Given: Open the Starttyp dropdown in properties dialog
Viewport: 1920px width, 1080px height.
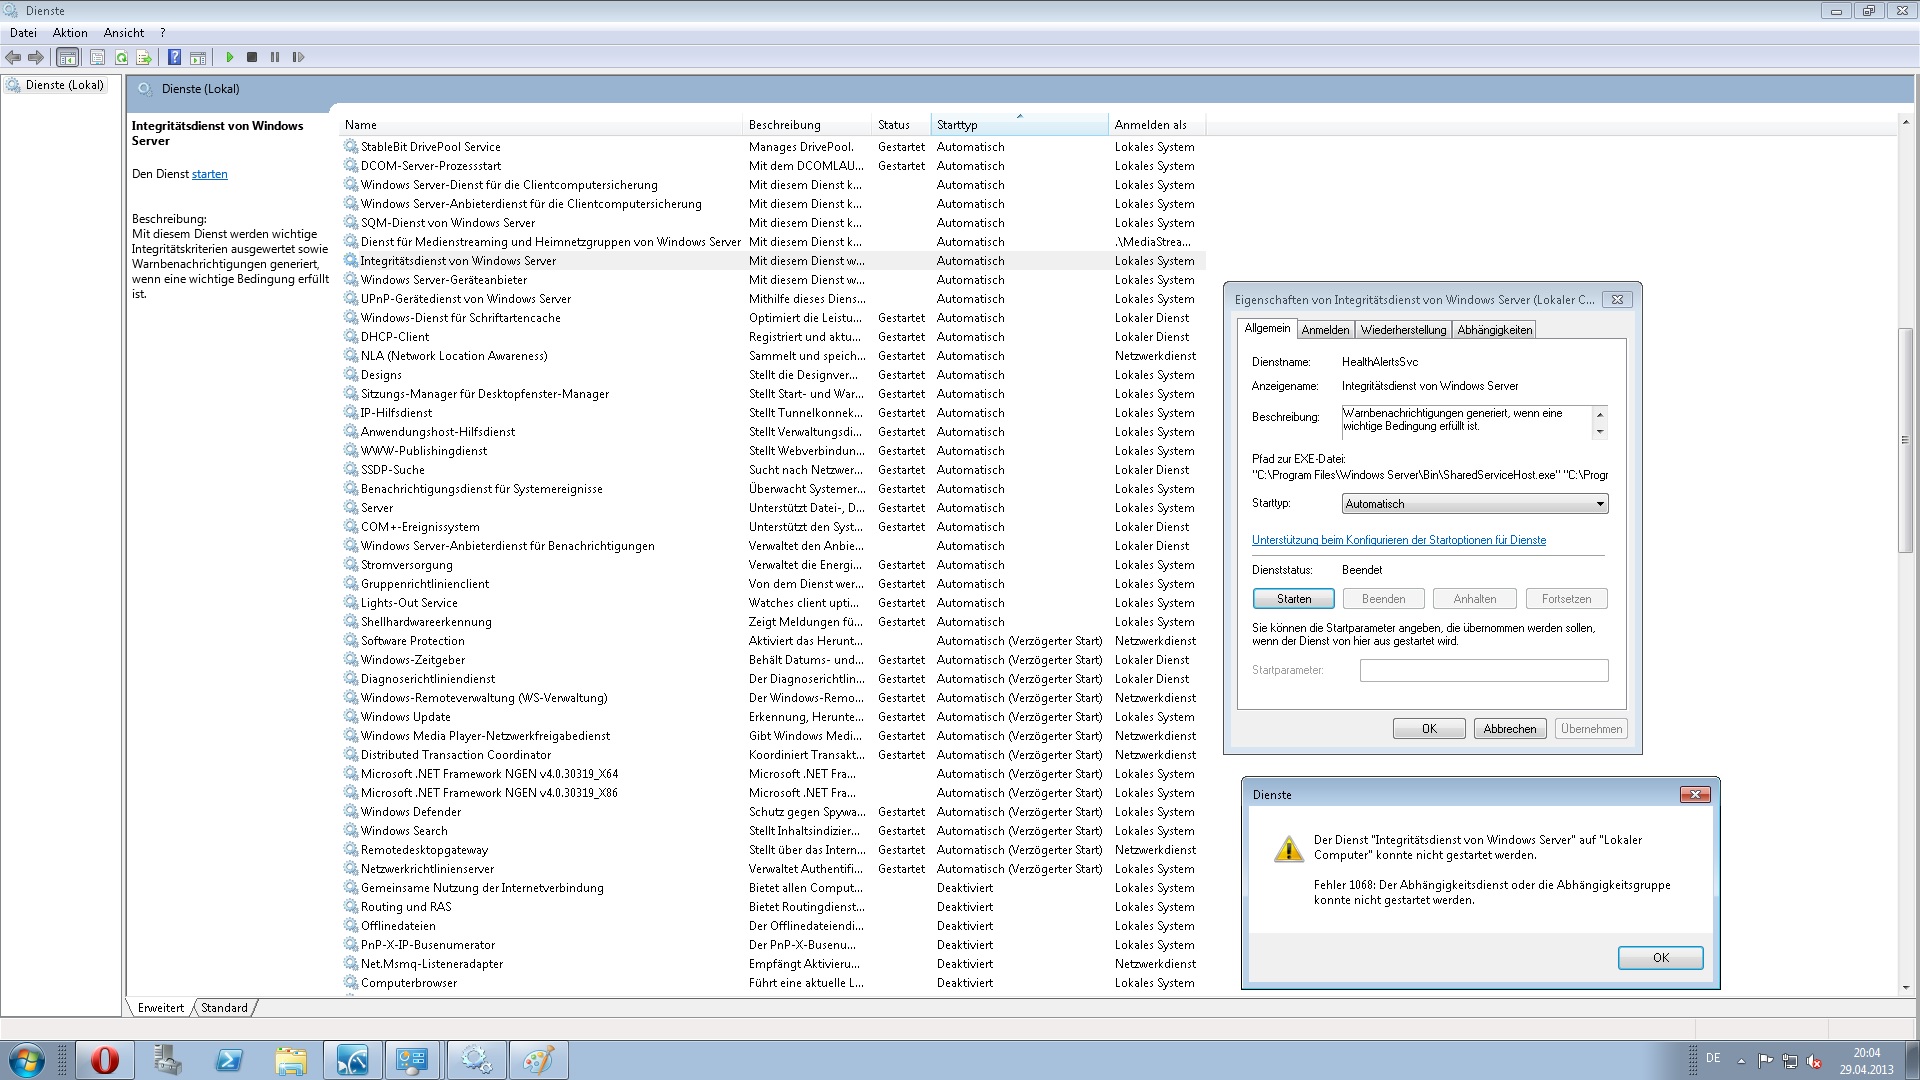Looking at the screenshot, I should (x=1475, y=504).
